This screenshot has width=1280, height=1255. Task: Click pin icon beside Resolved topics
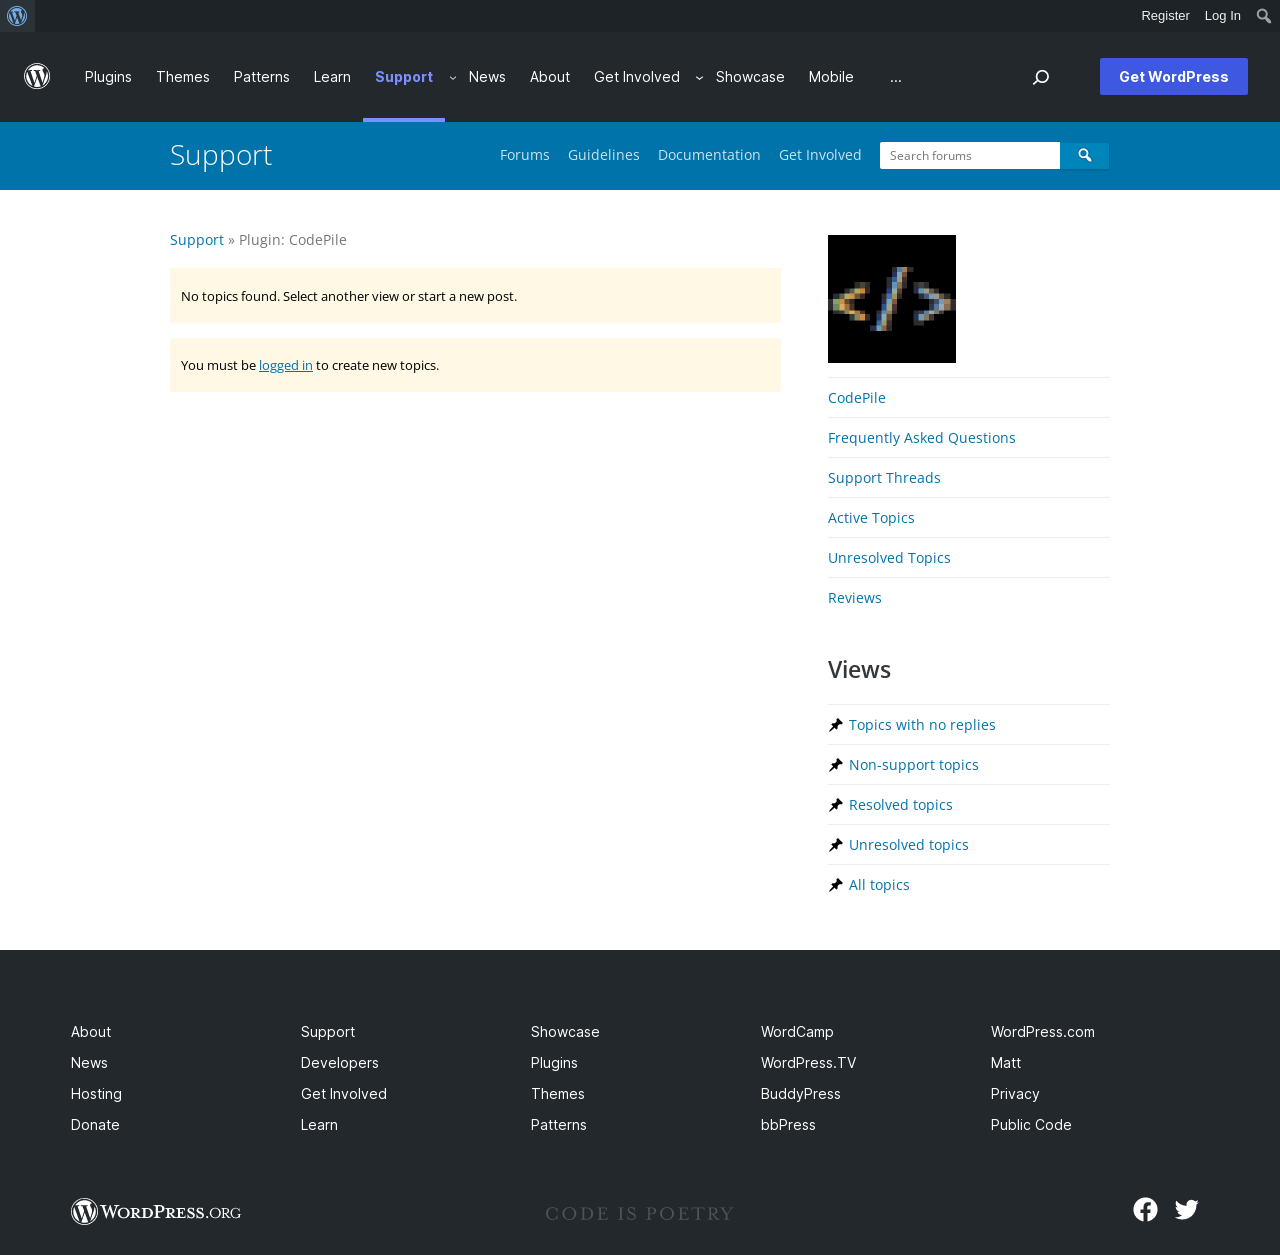tap(836, 805)
